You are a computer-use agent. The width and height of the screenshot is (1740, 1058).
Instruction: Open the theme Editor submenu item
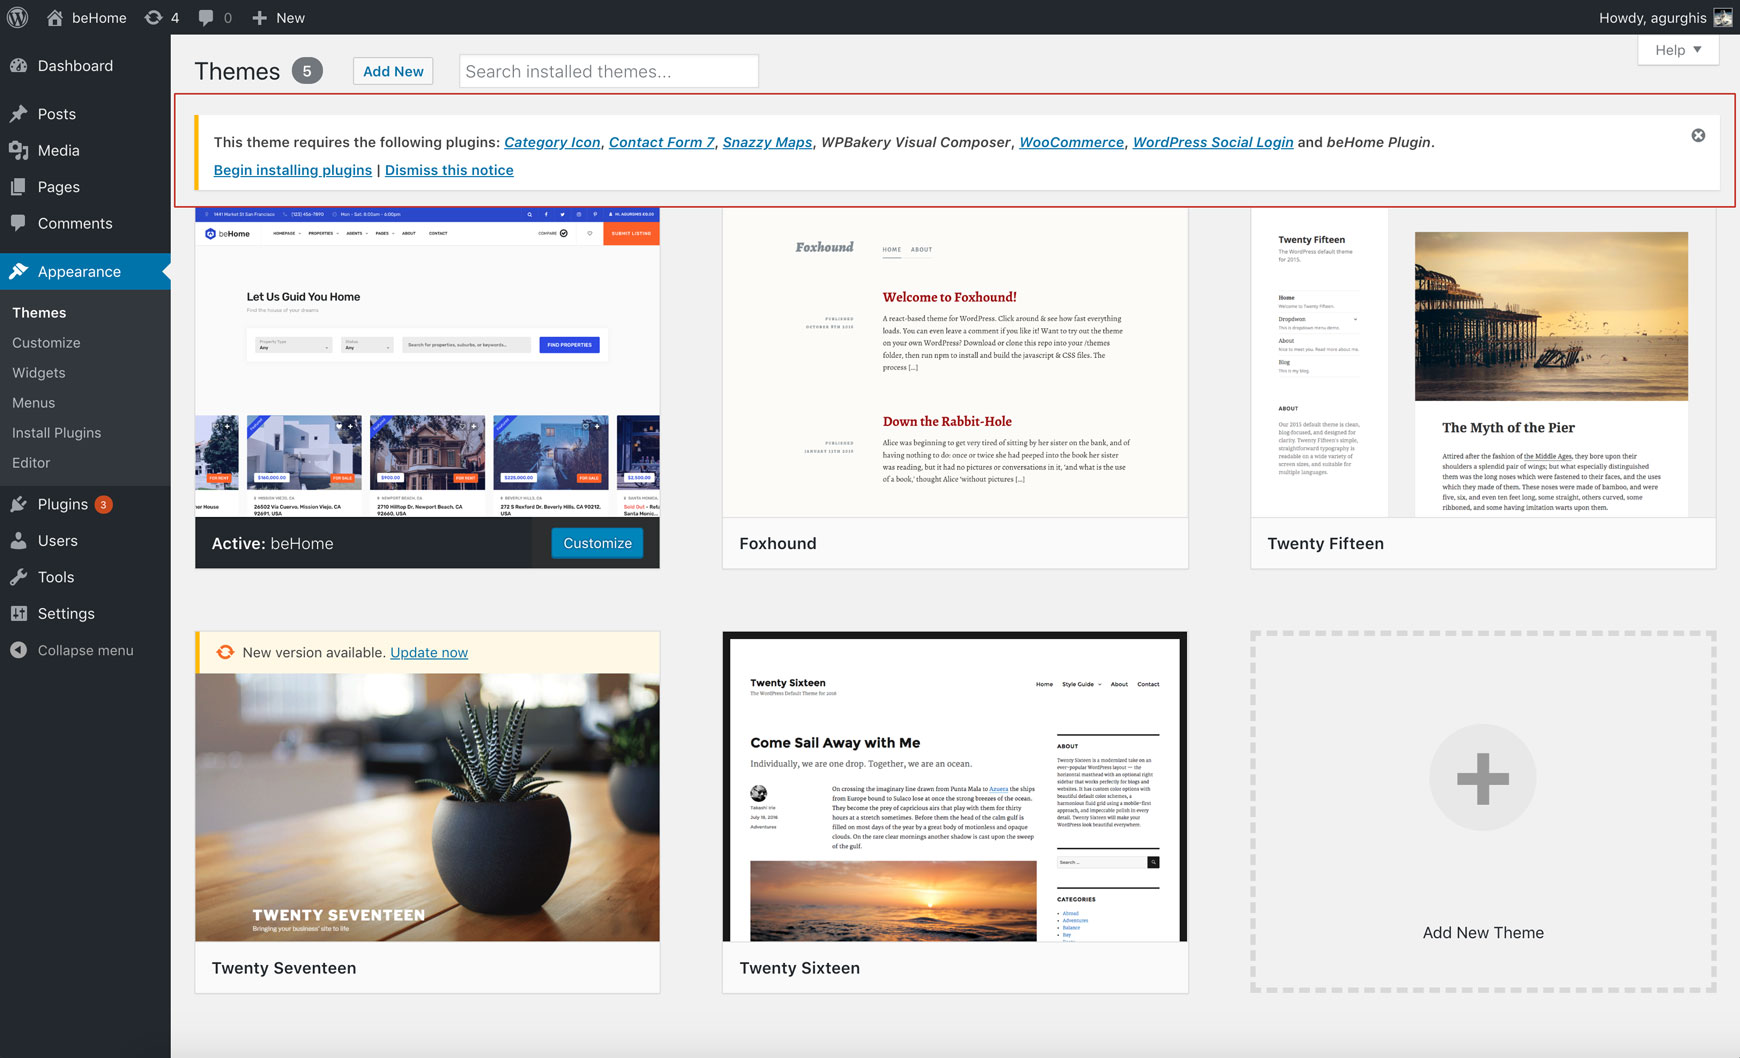31,462
